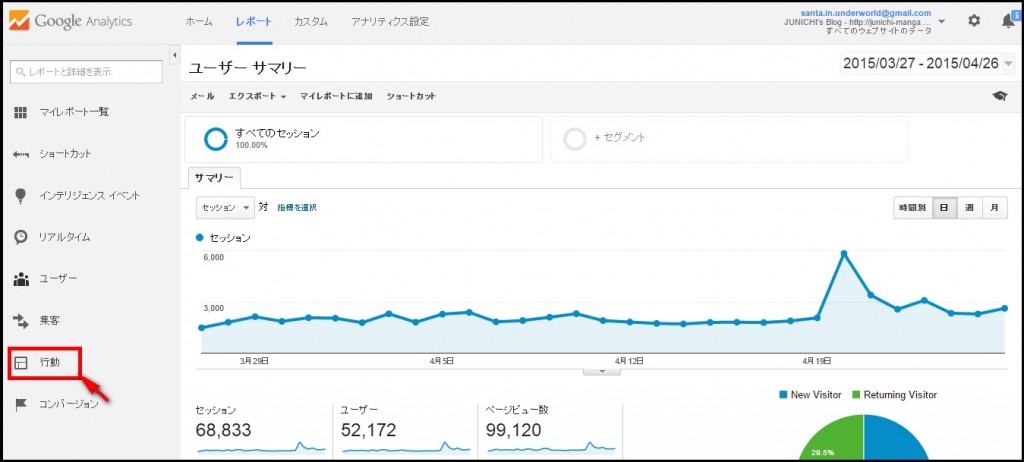Image resolution: width=1024 pixels, height=462 pixels.
Task: Click the ショートカット toolbar button
Action: 411,96
